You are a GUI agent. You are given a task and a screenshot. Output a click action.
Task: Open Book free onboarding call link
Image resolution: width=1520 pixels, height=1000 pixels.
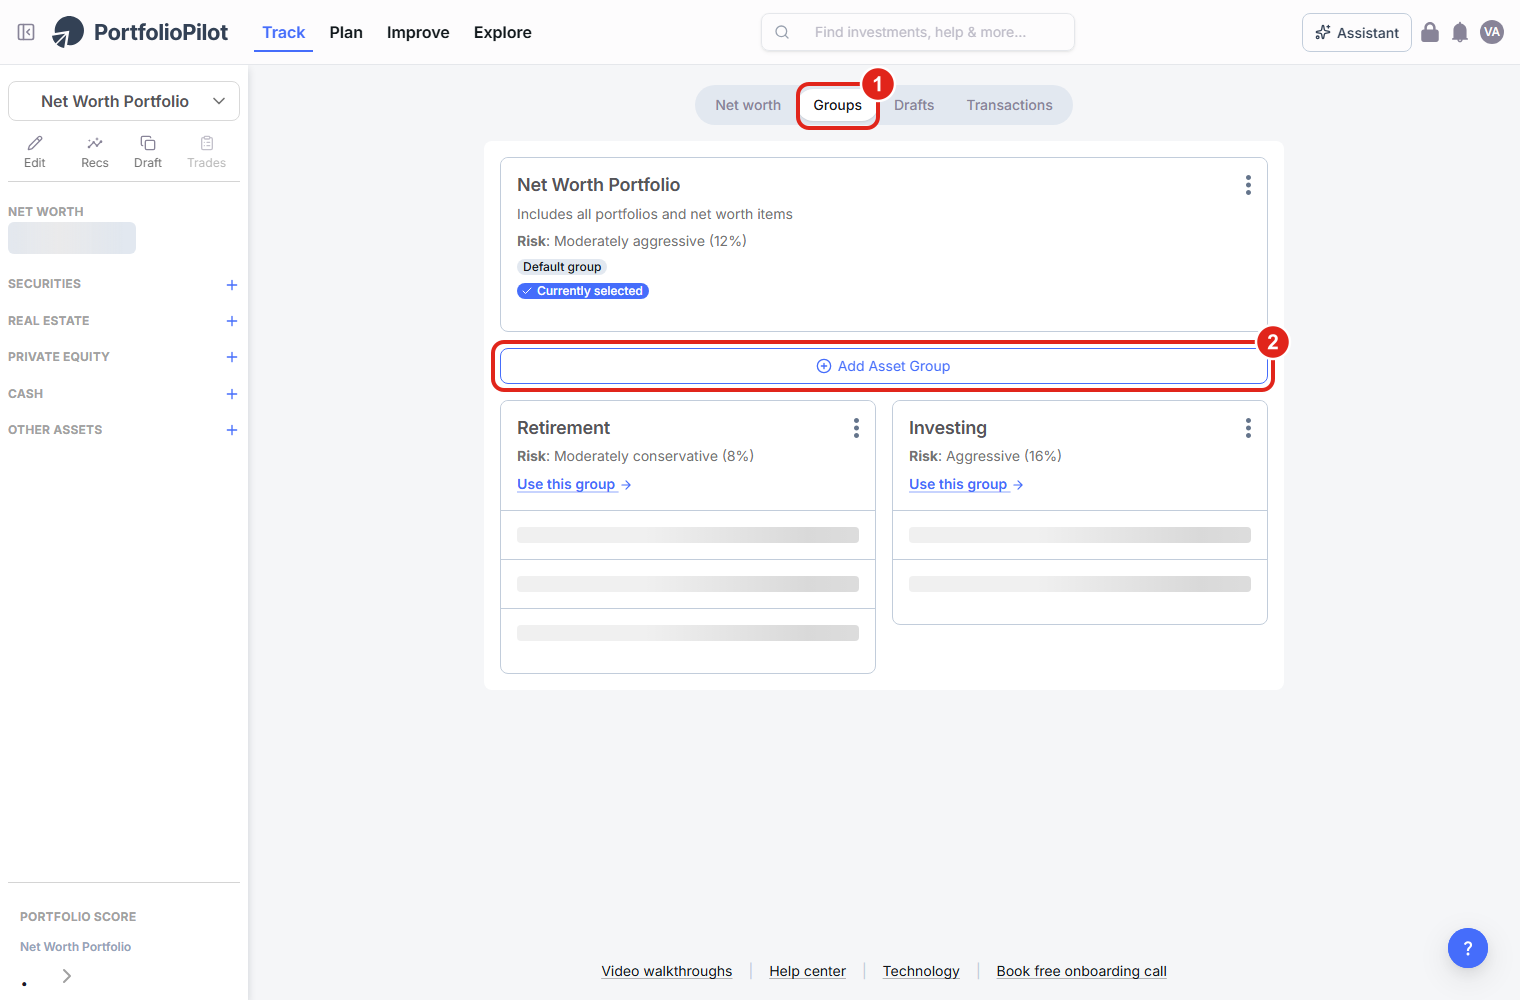(1082, 971)
